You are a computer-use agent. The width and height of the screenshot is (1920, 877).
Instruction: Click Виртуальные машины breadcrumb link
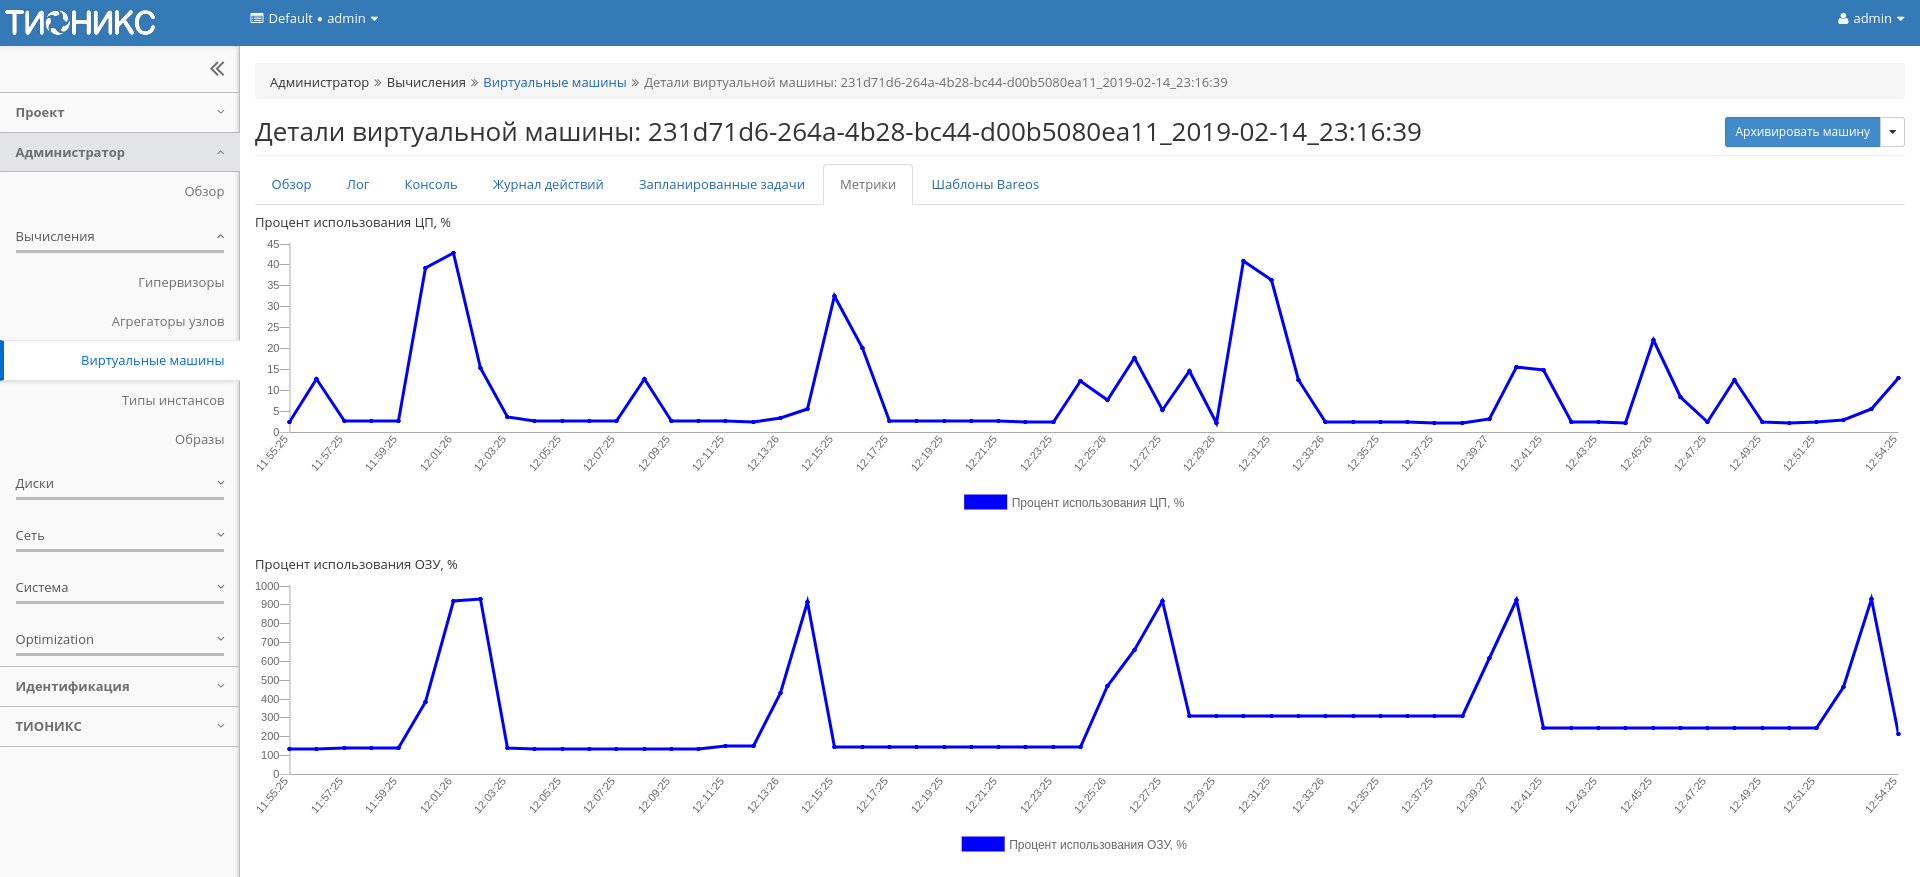pyautogui.click(x=554, y=83)
